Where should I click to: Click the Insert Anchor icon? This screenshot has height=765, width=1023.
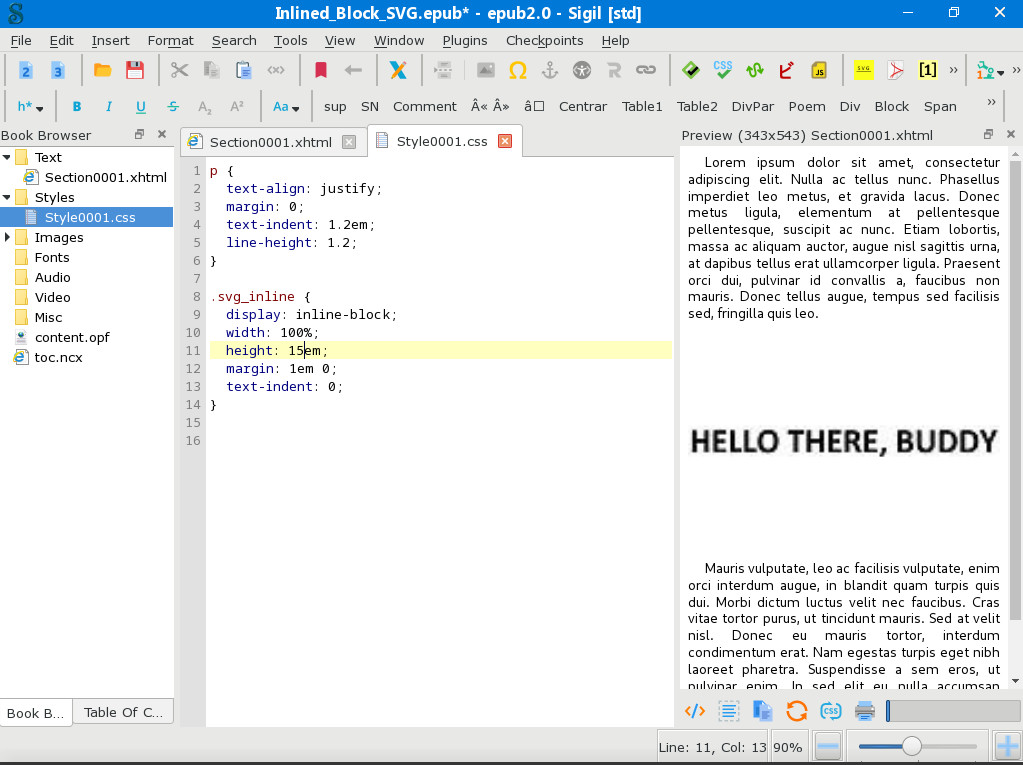[x=549, y=70]
